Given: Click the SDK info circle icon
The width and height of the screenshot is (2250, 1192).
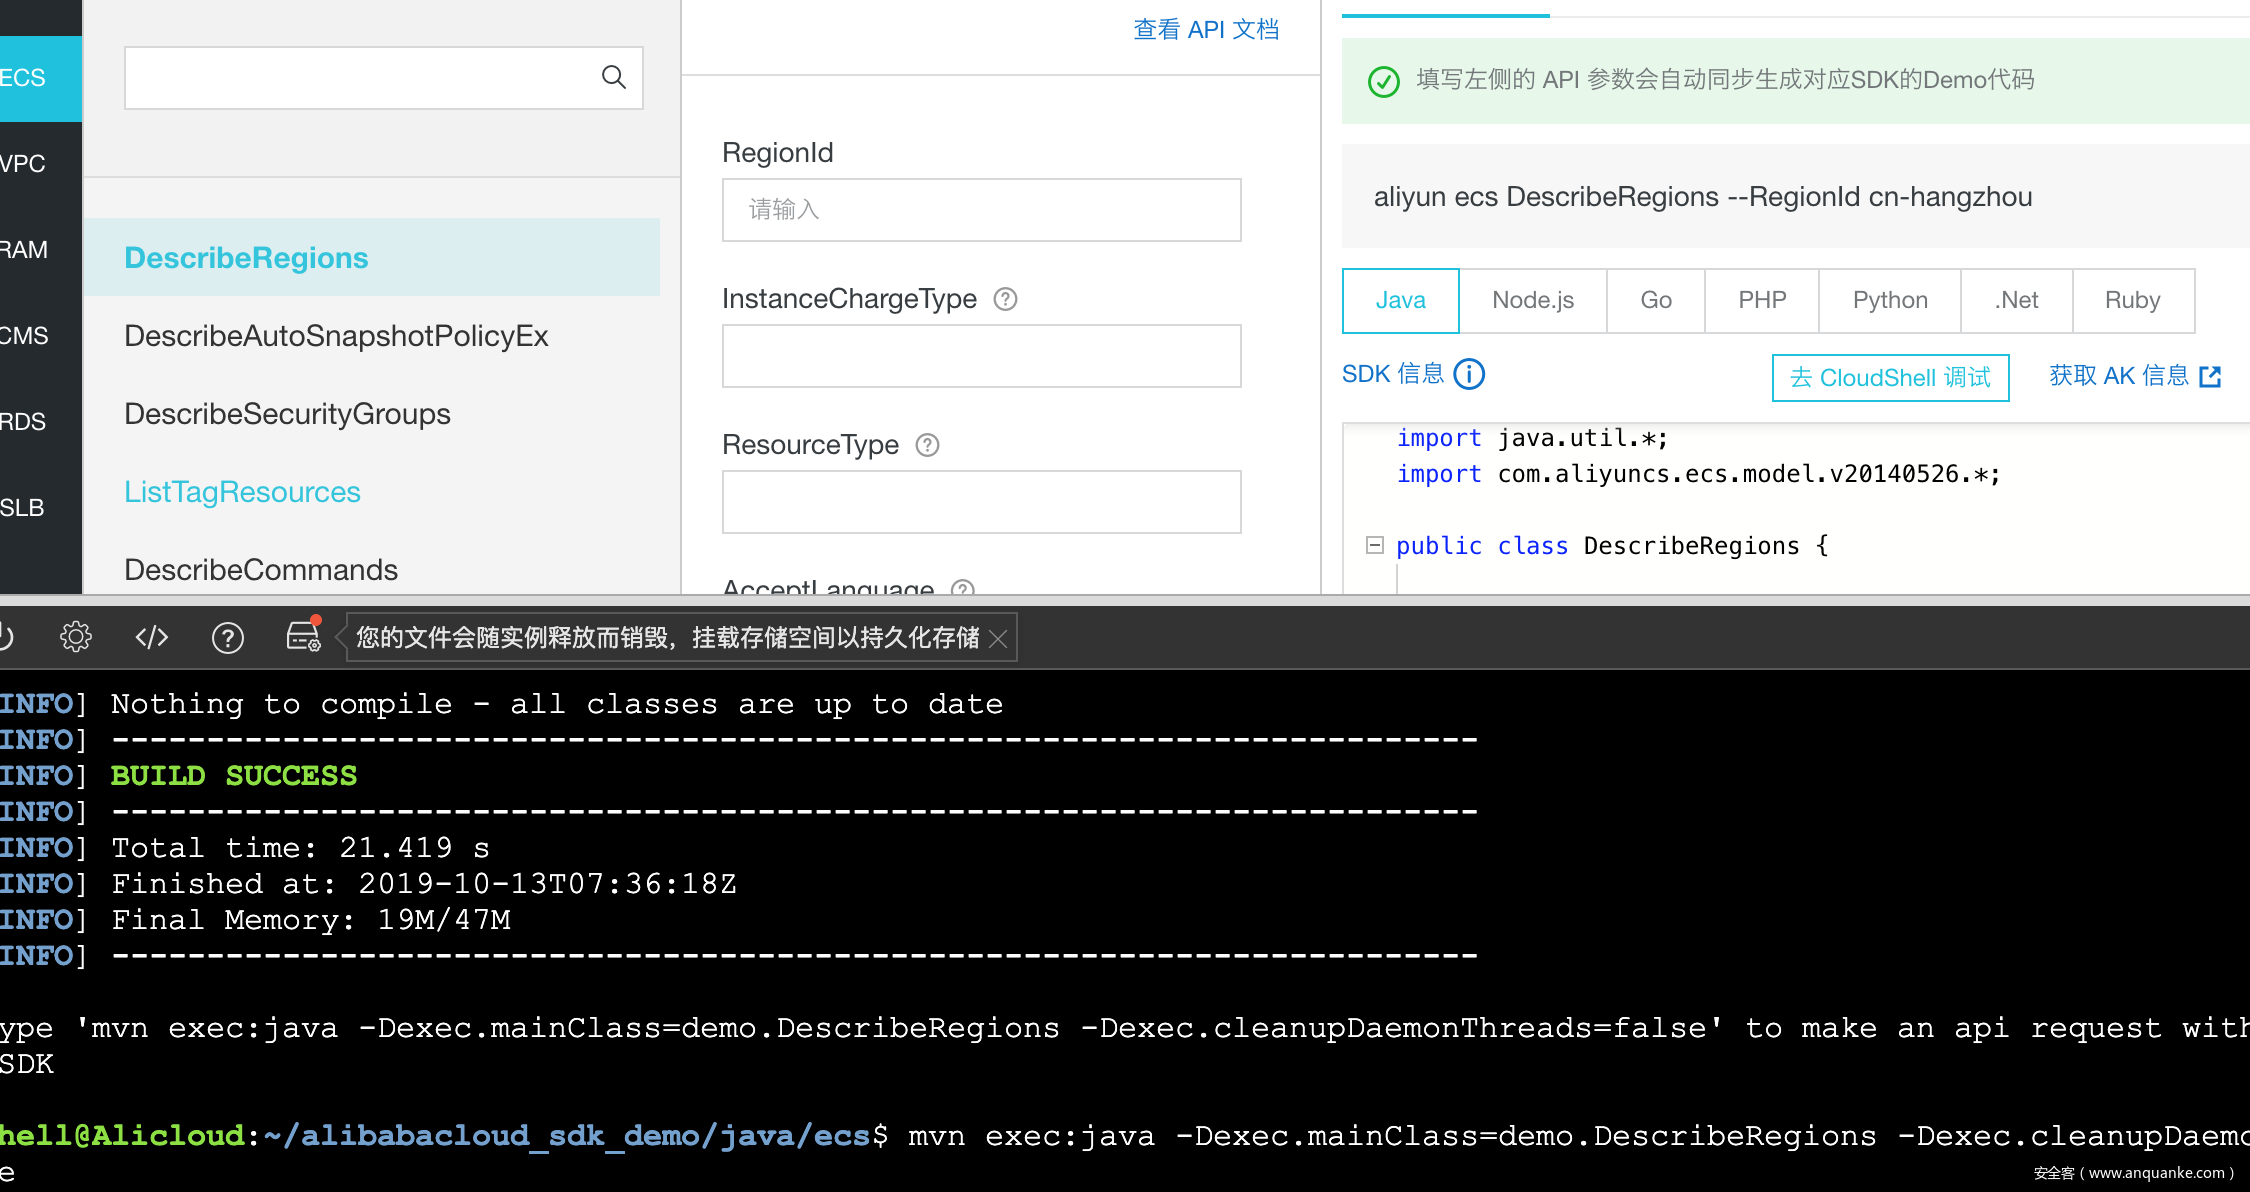Looking at the screenshot, I should point(1469,374).
